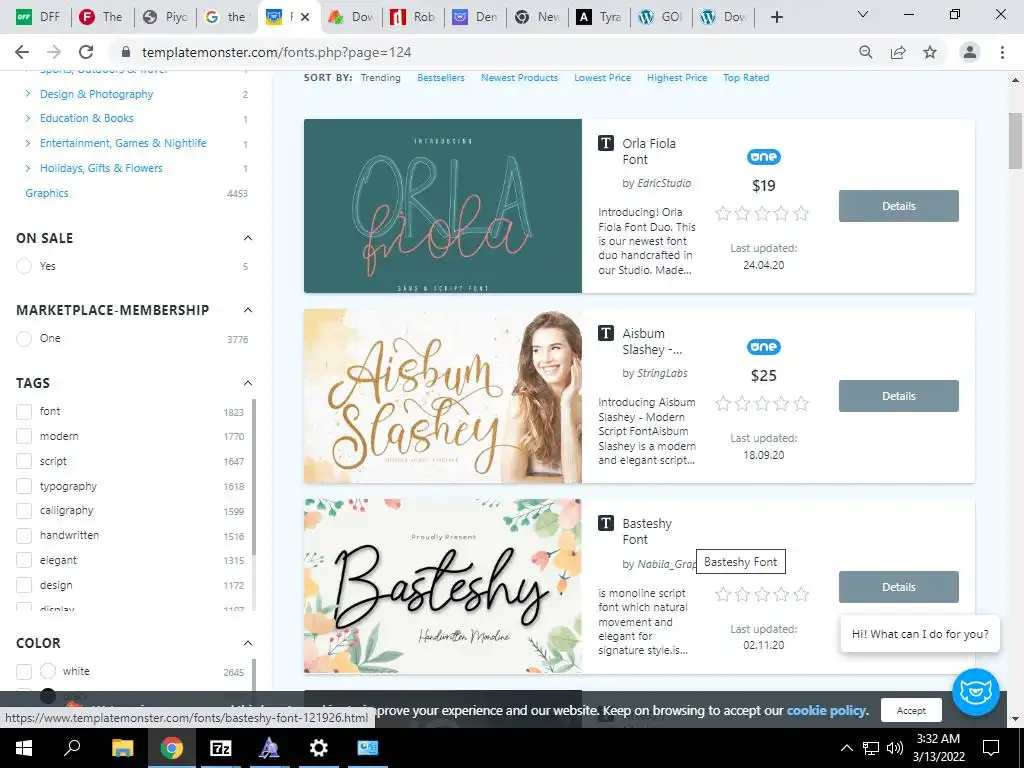Click the tab search chevron
The height and width of the screenshot is (768, 1024).
tap(863, 14)
